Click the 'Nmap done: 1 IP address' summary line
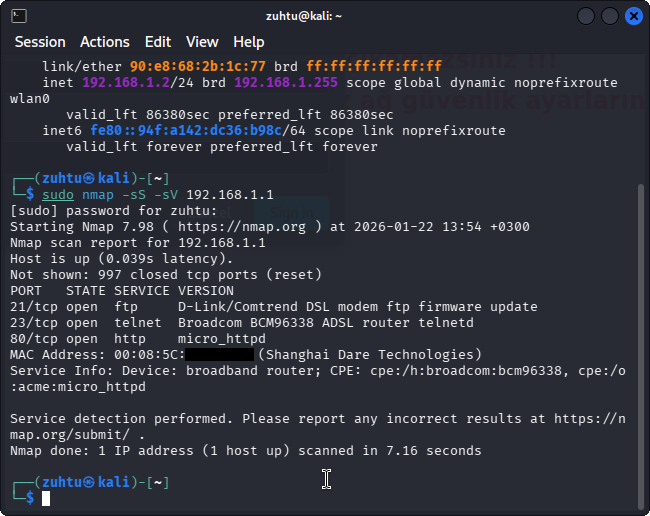The width and height of the screenshot is (650, 516). point(246,451)
